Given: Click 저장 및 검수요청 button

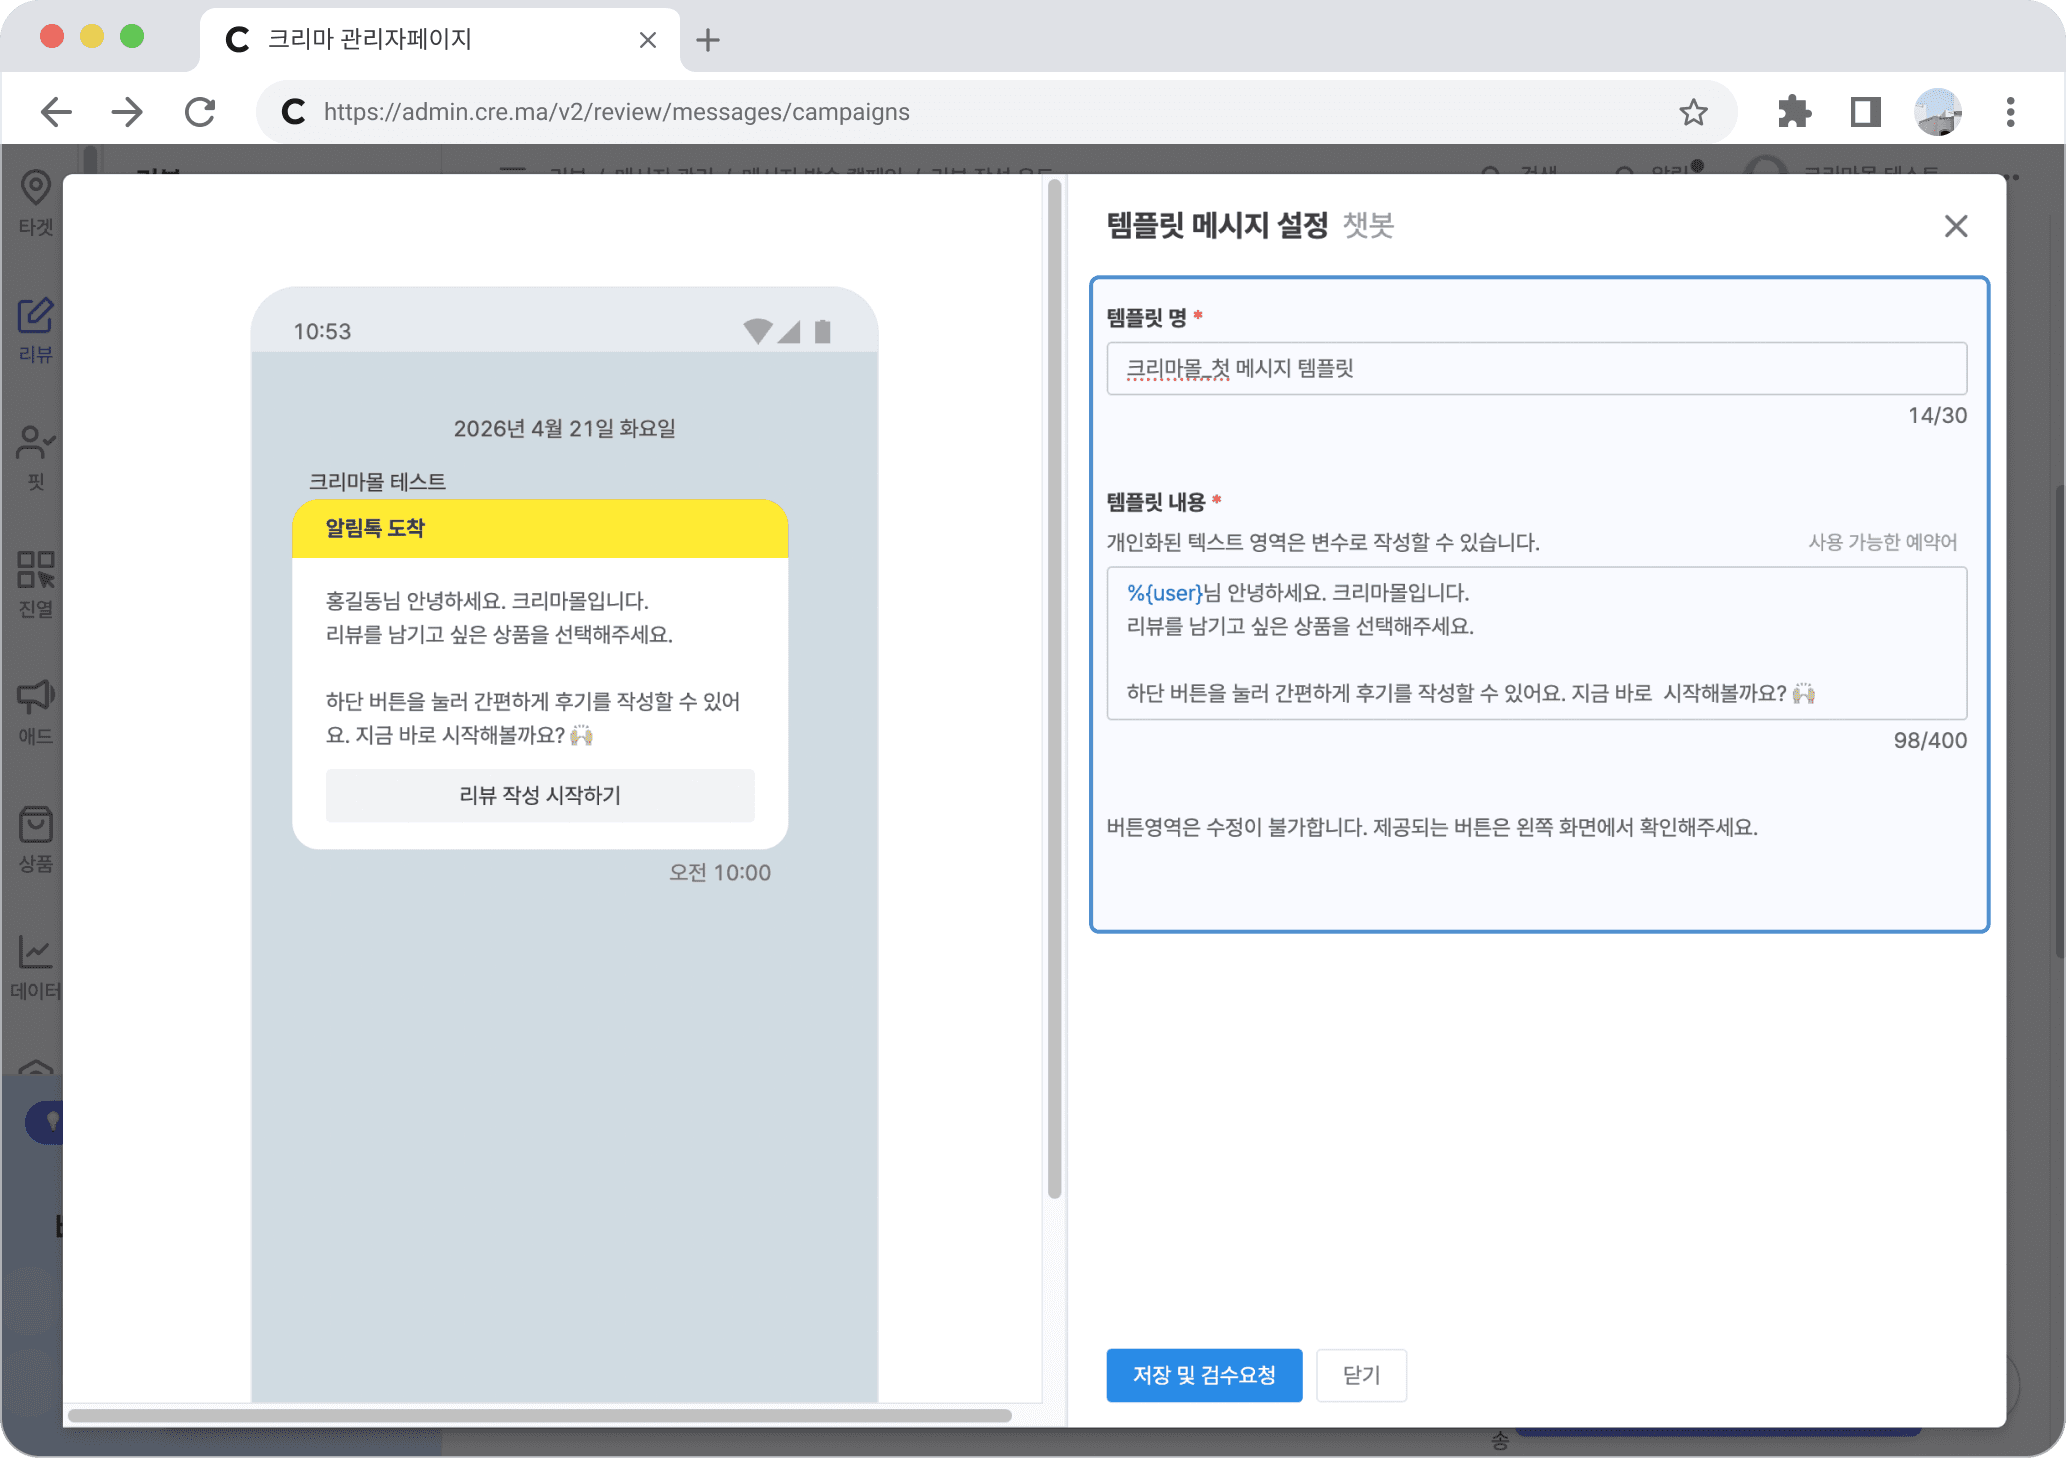Looking at the screenshot, I should [x=1203, y=1375].
